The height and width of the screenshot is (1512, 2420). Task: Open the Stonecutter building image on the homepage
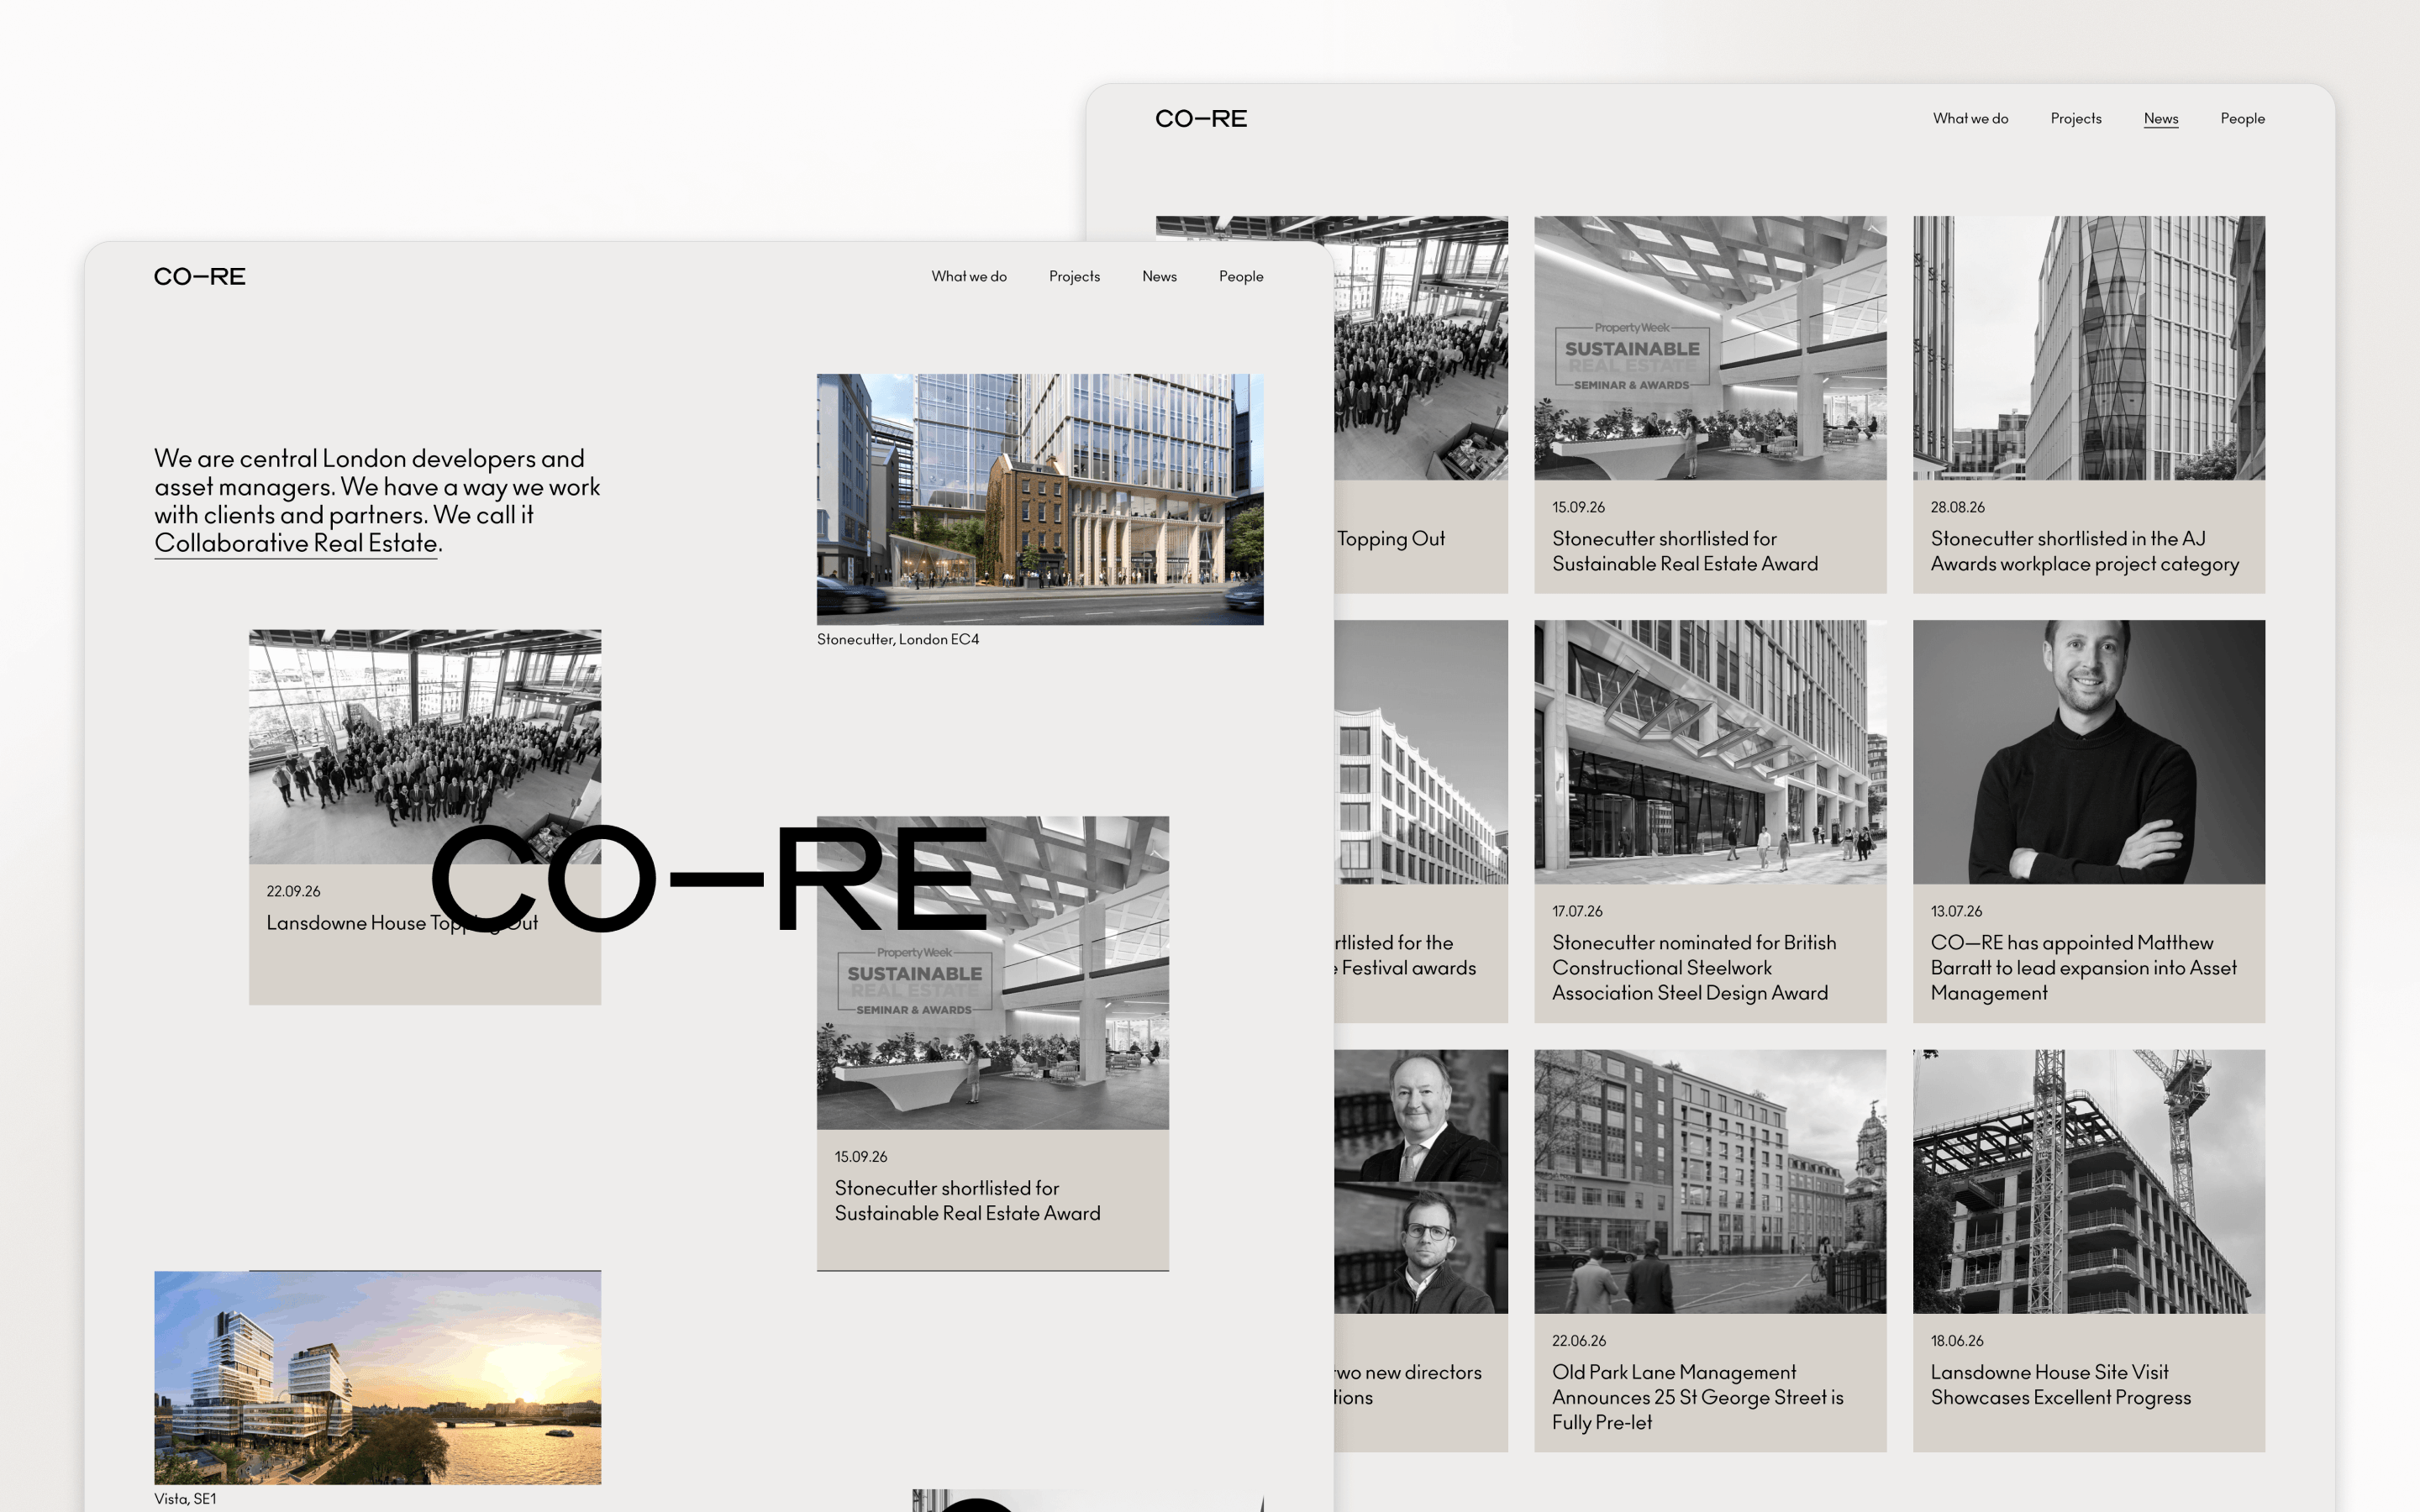point(1040,499)
